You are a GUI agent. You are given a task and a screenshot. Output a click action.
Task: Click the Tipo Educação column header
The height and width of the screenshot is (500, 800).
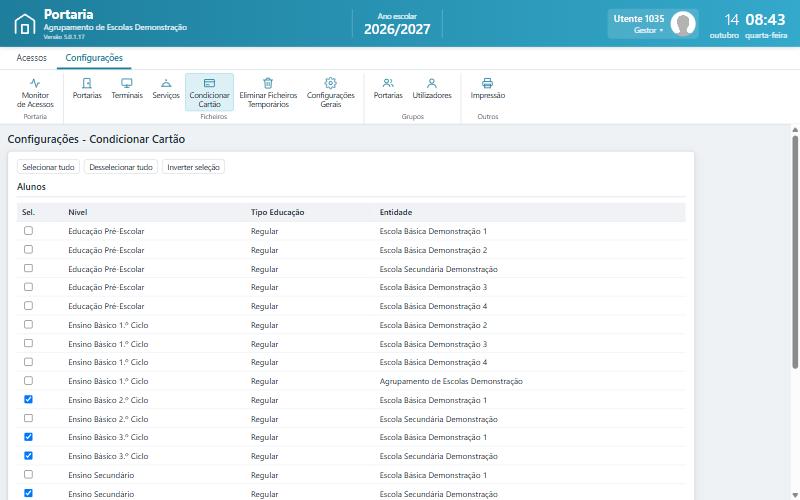click(x=277, y=212)
